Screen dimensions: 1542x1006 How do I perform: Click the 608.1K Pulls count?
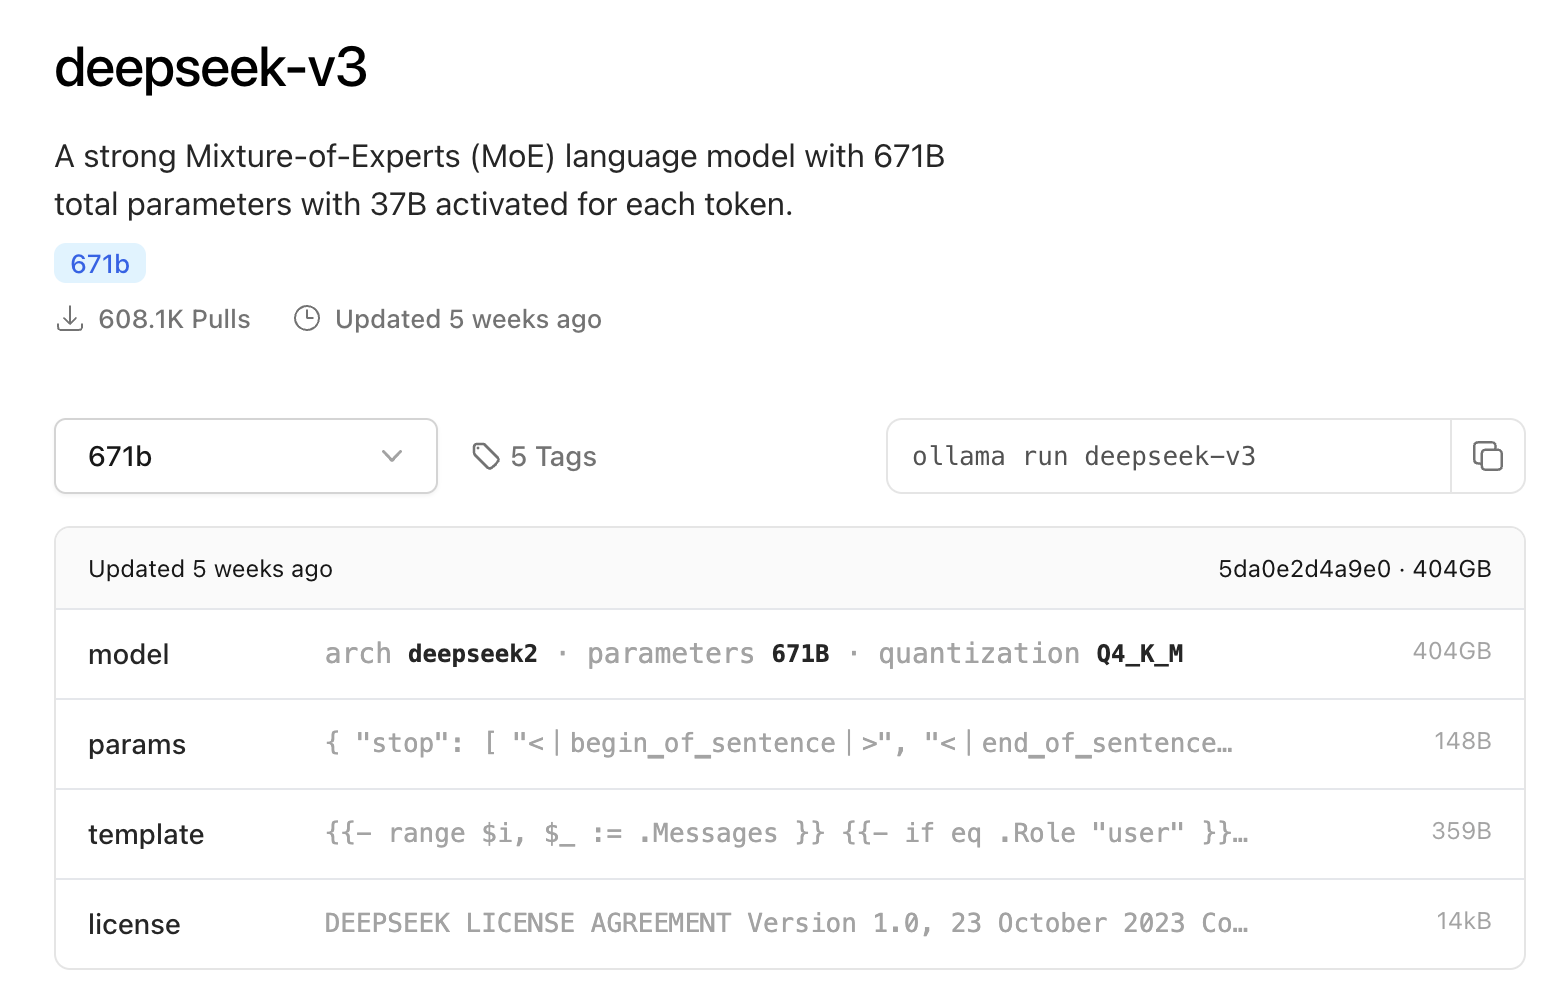pyautogui.click(x=174, y=319)
